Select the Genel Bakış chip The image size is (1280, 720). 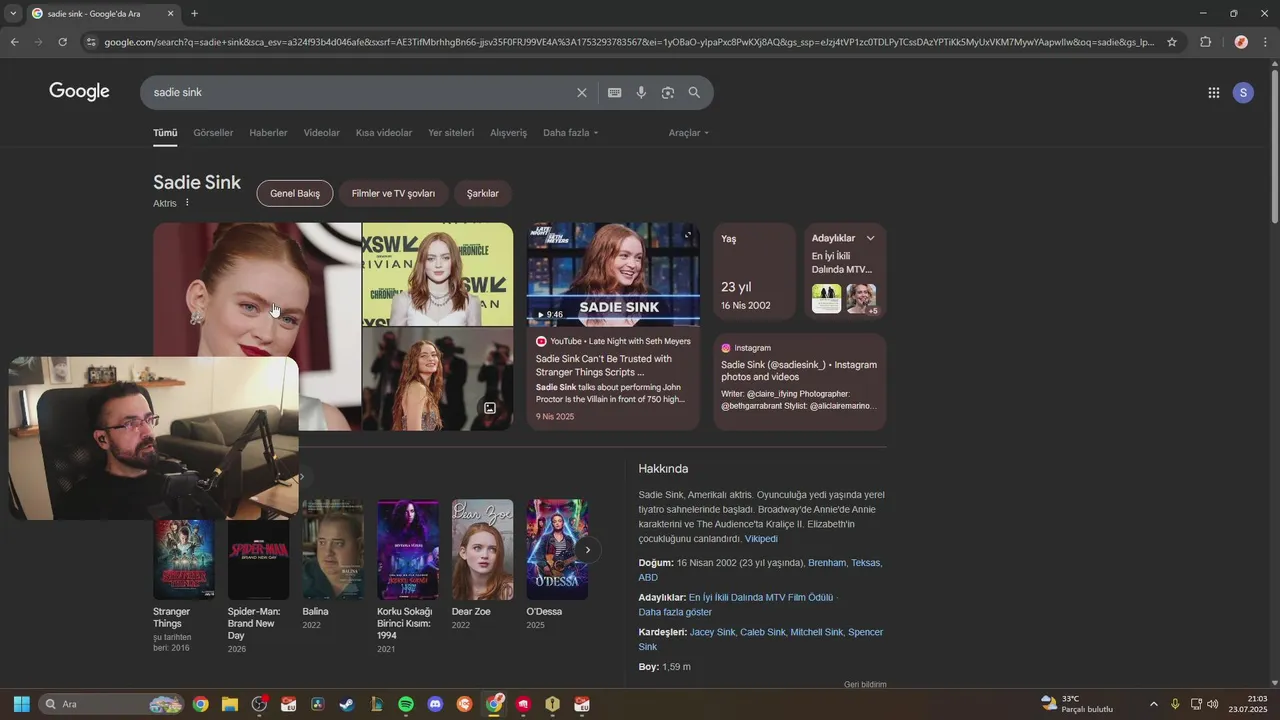[x=295, y=193]
